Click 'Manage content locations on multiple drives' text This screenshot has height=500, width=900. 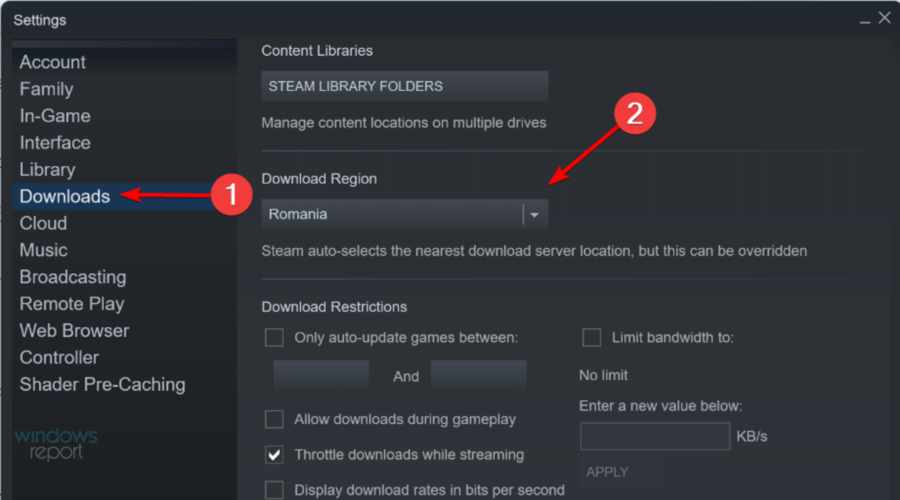[x=404, y=123]
